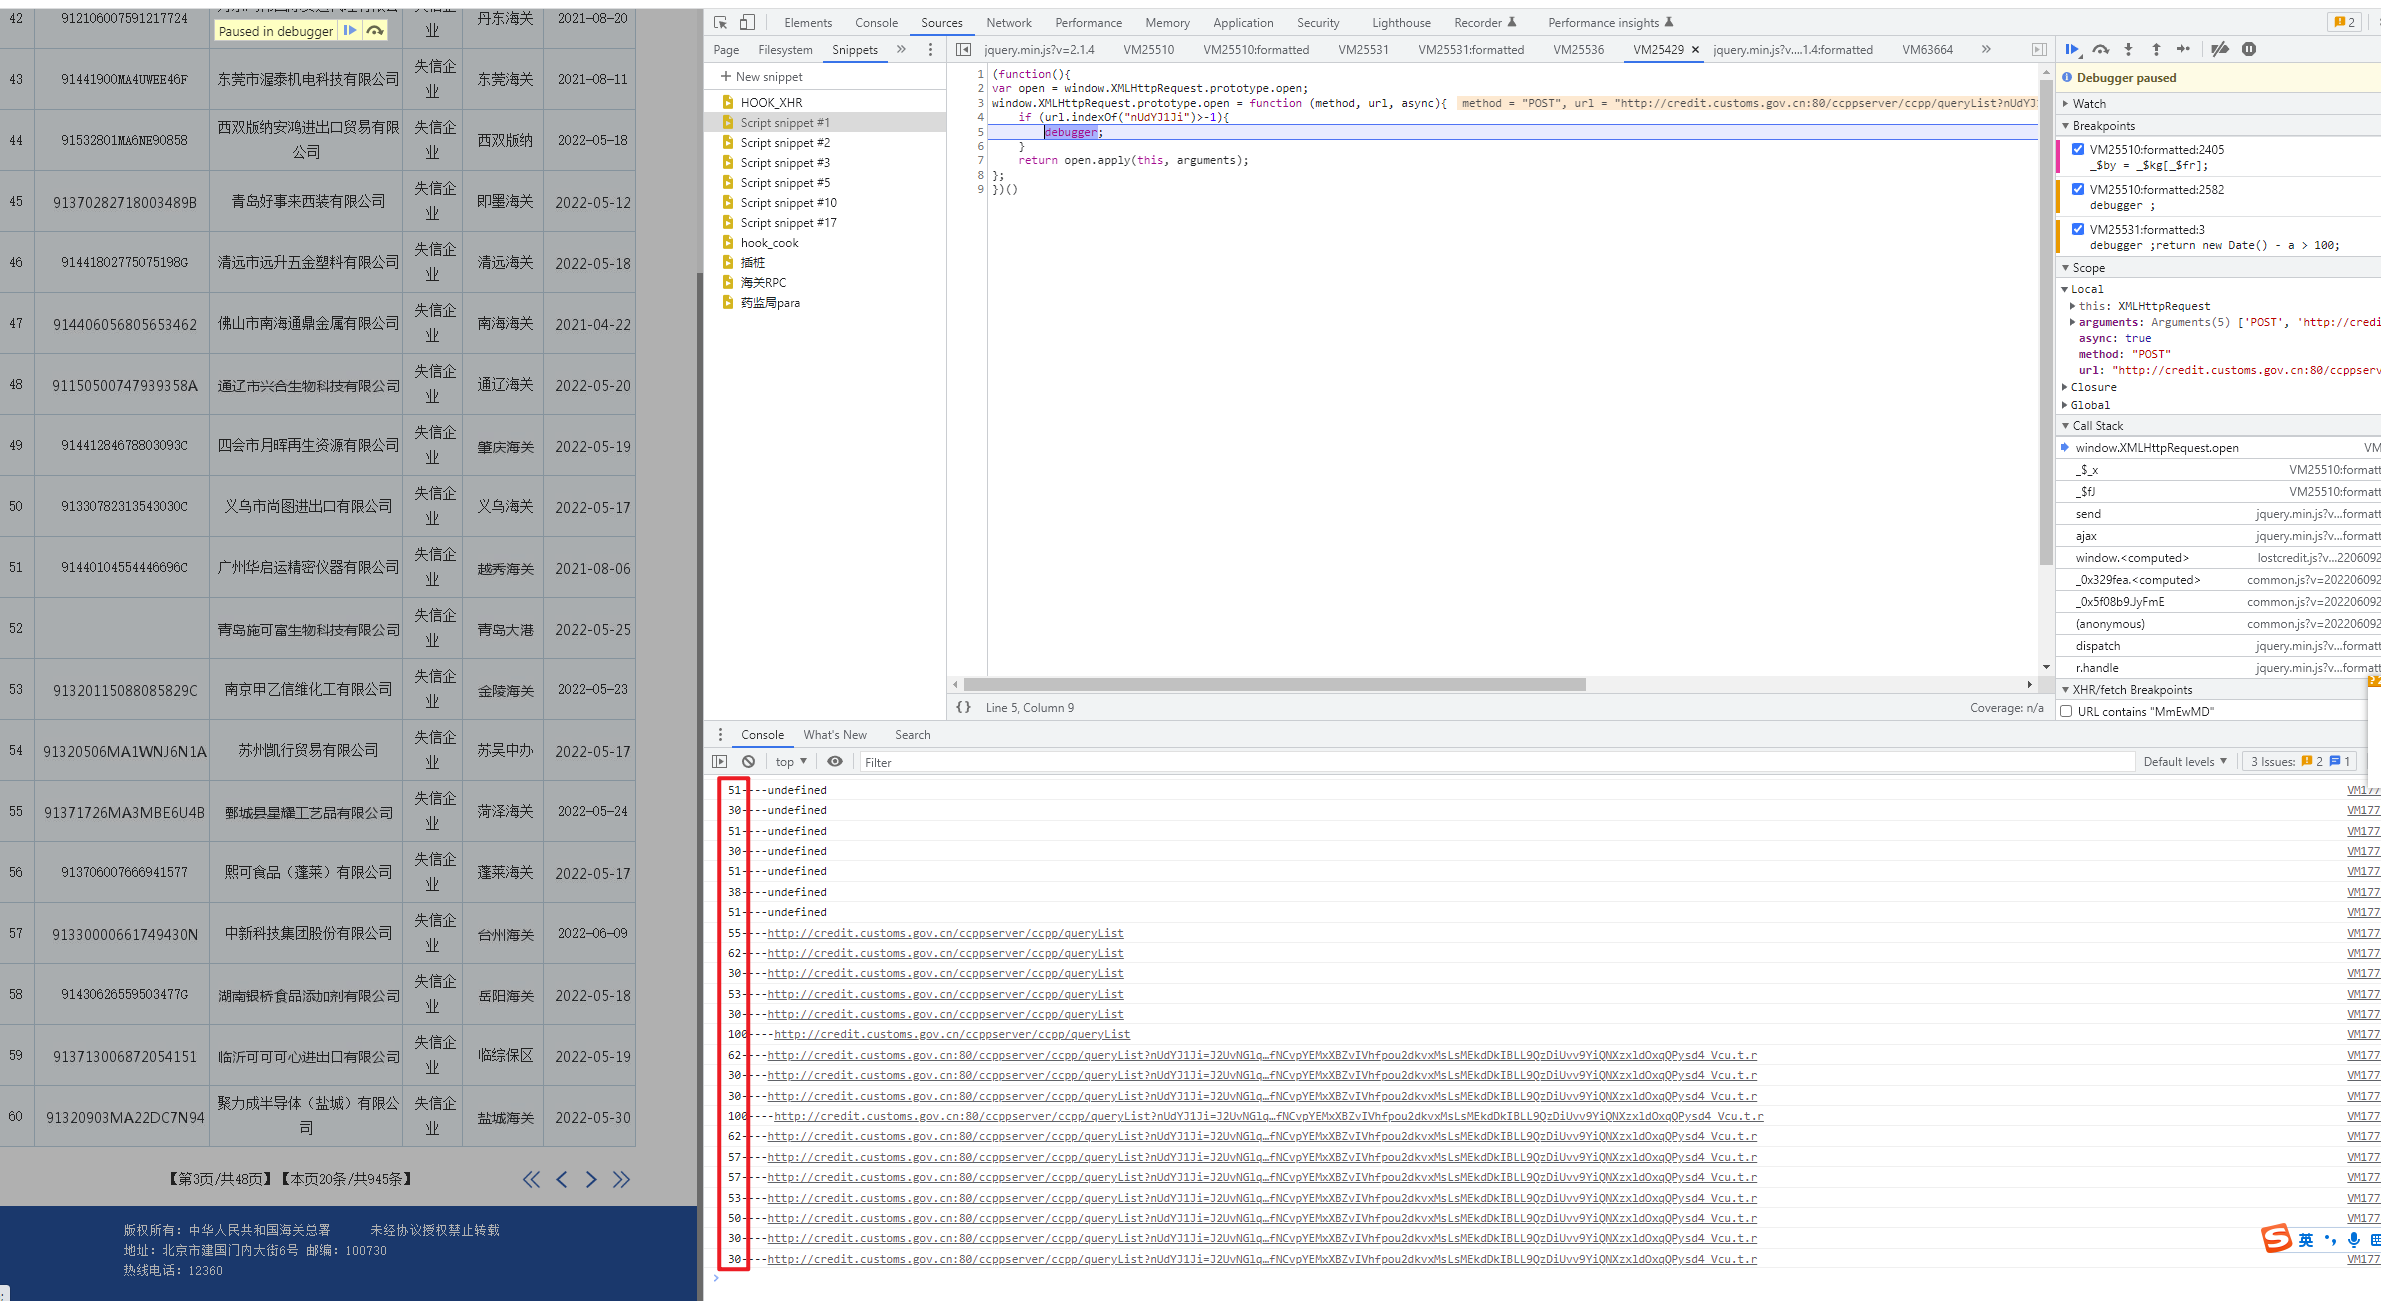Step over from the page Paused in debugger overlay
This screenshot has height=1301, width=2381.
coord(375,31)
